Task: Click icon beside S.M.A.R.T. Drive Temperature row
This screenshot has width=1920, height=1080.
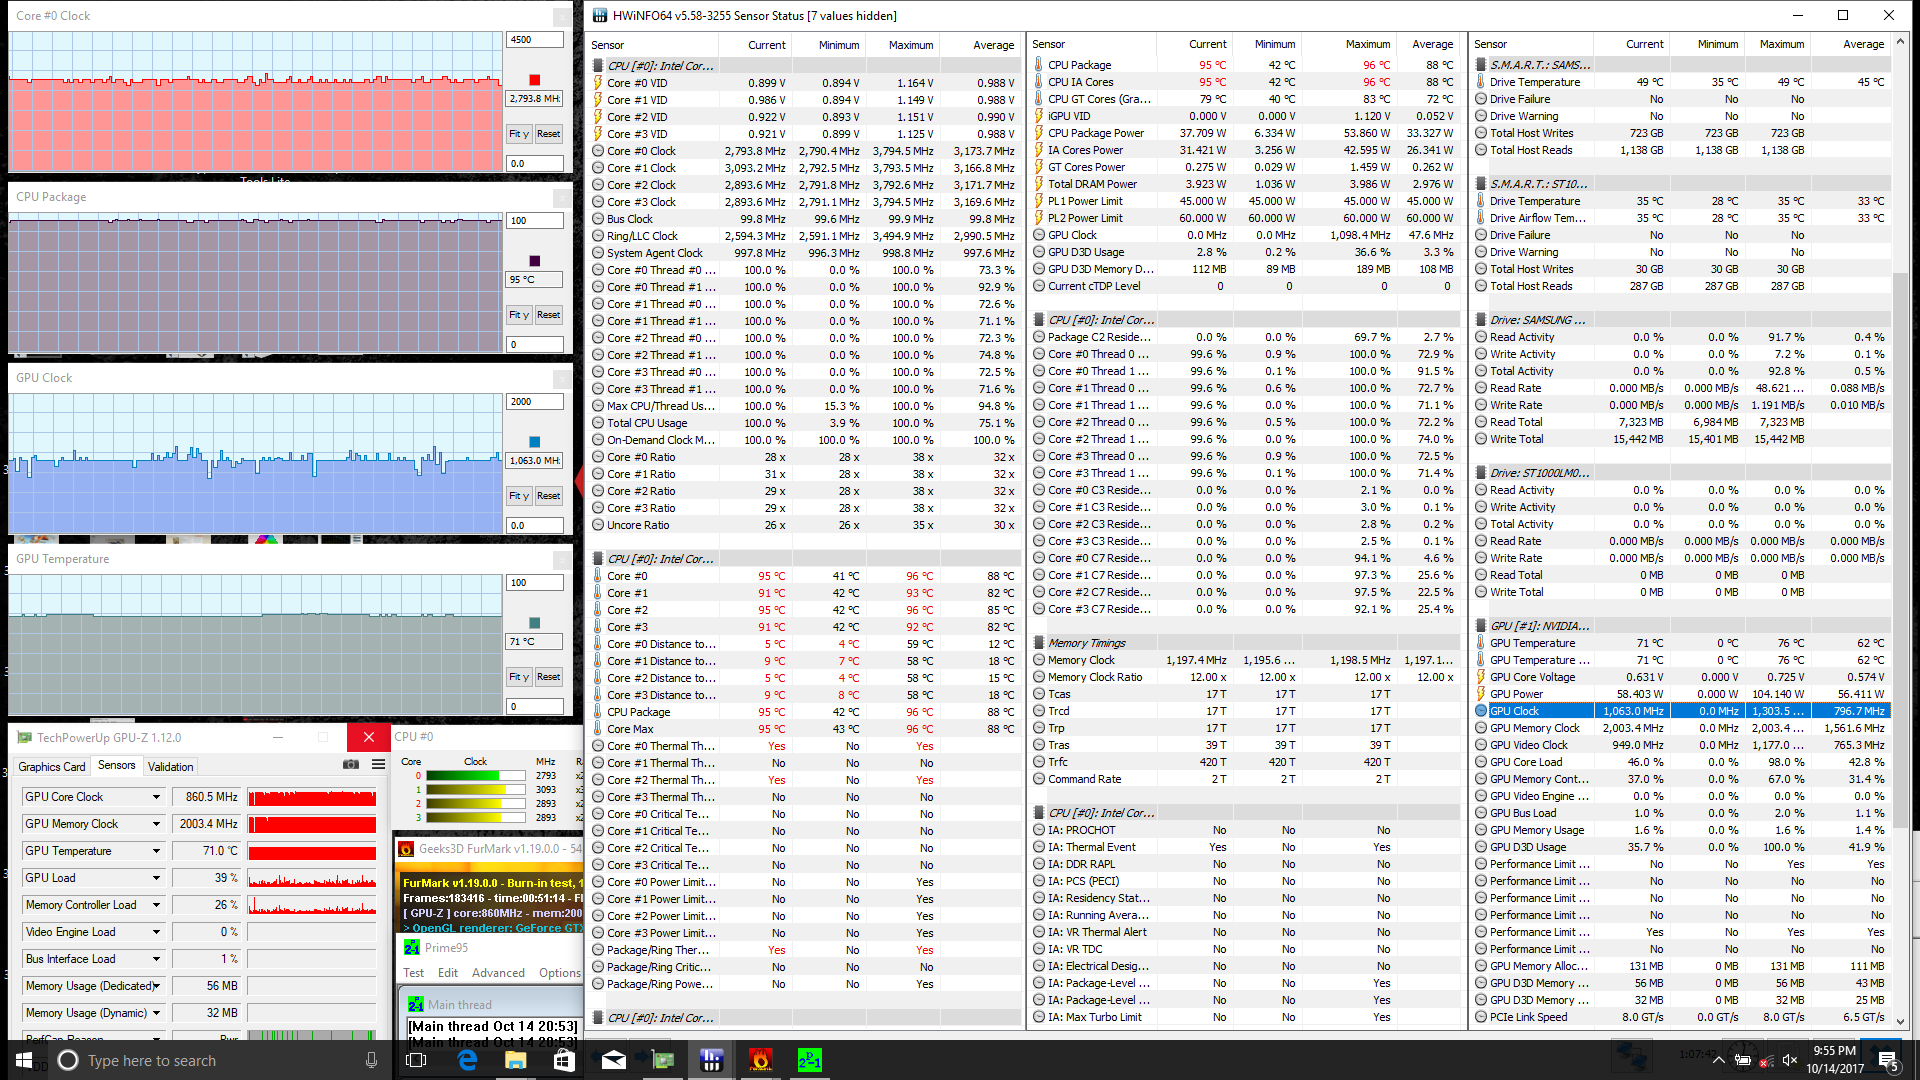Action: point(1481,82)
